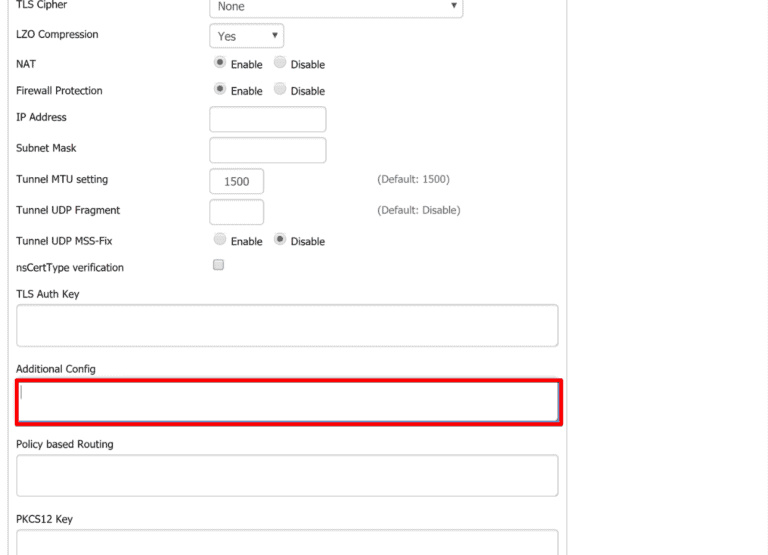Click the IP Address input field
Screen dimensions: 768x555
[267, 119]
